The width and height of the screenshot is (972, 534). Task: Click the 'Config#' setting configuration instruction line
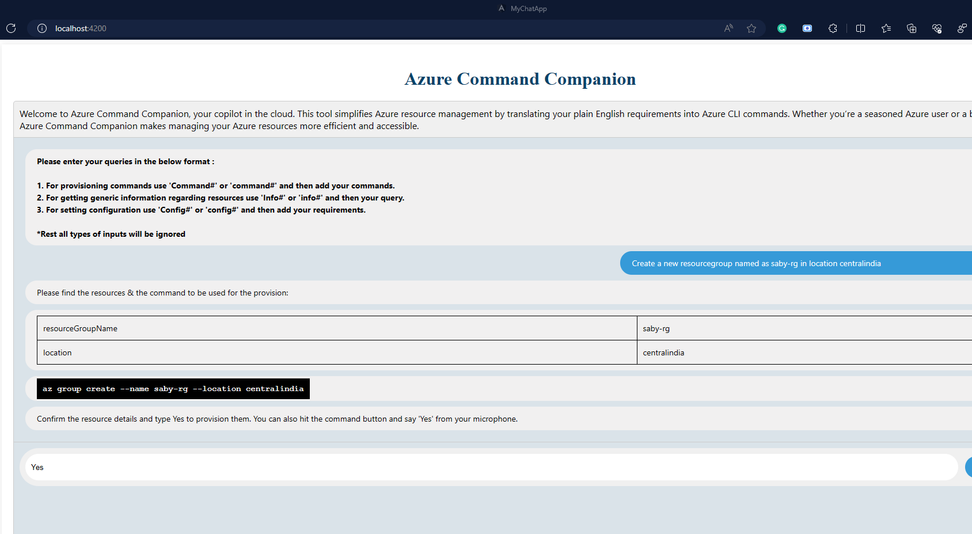201,210
